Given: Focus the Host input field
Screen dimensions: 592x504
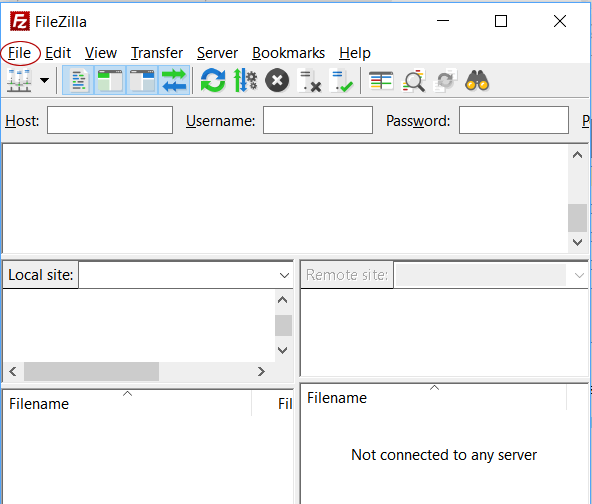Looking at the screenshot, I should [110, 120].
